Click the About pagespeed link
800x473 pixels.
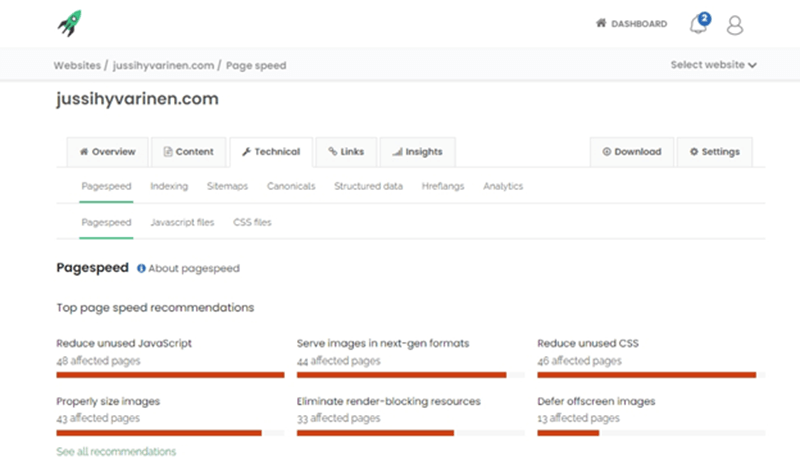pos(193,268)
